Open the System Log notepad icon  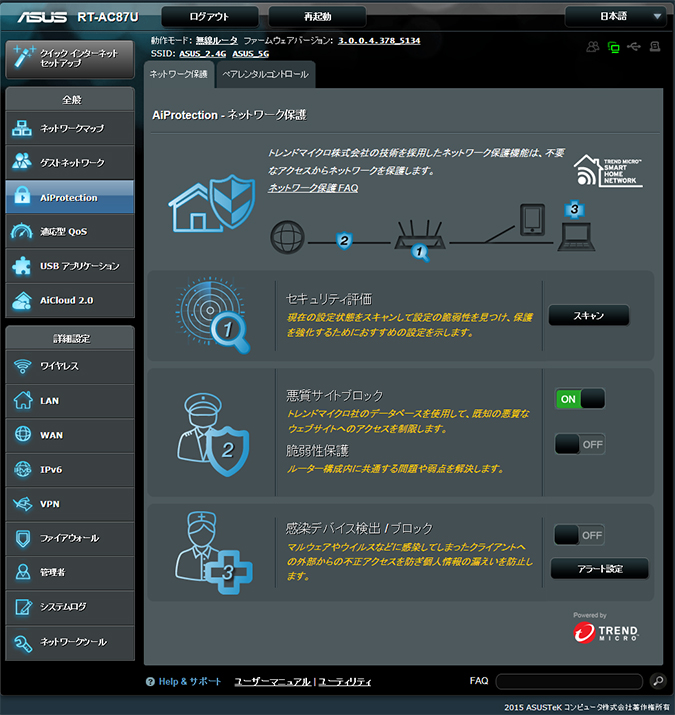pyautogui.click(x=23, y=607)
